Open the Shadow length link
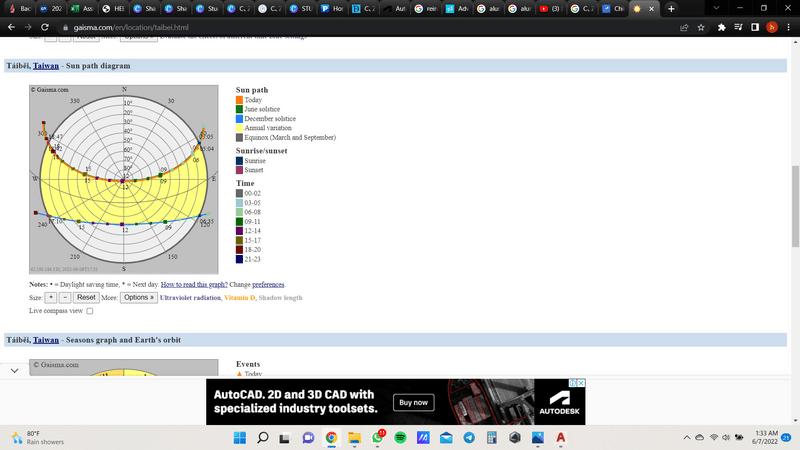 280,297
